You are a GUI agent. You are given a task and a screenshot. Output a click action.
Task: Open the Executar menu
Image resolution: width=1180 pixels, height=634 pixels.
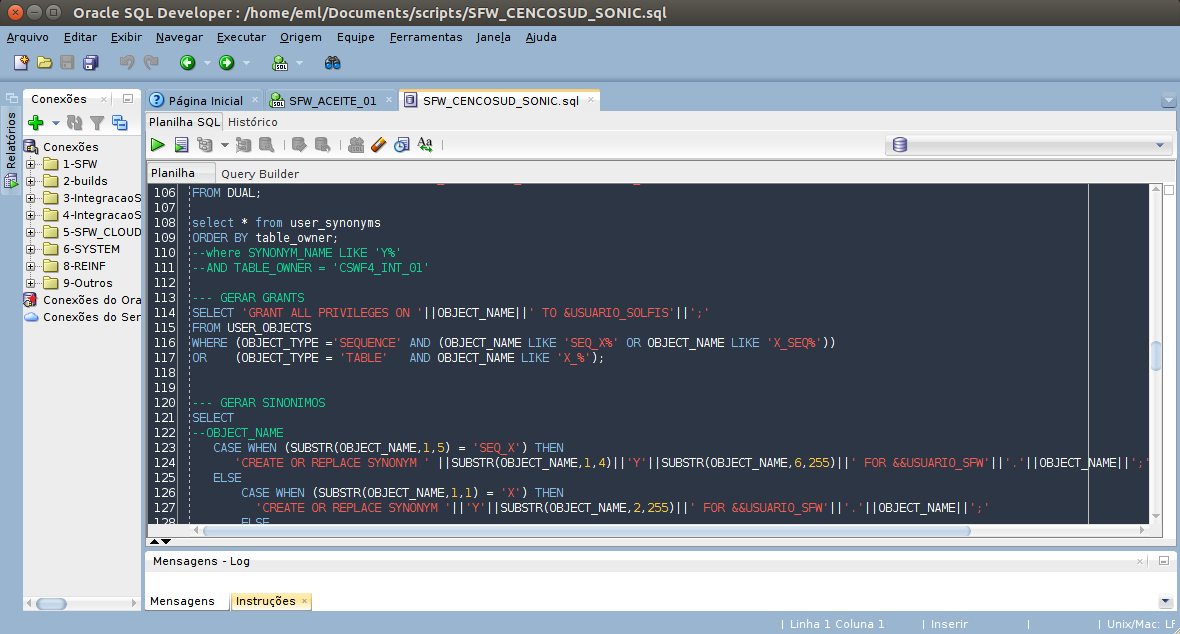[x=241, y=37]
